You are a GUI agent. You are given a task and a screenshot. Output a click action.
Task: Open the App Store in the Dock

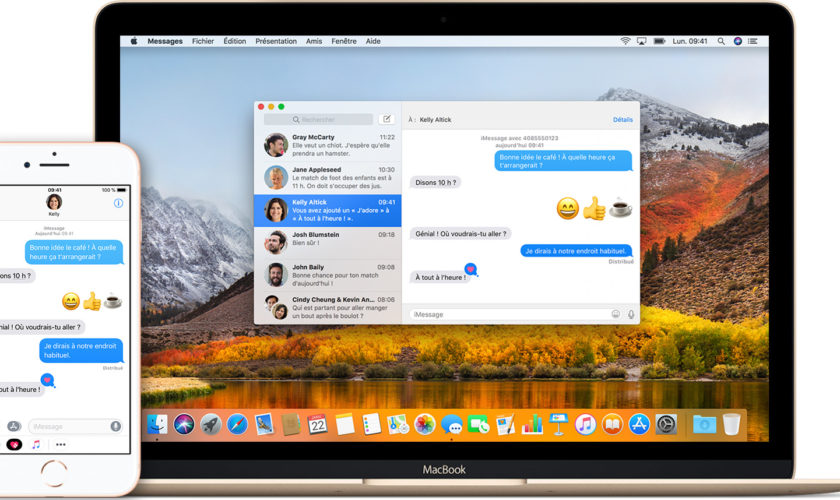639,424
